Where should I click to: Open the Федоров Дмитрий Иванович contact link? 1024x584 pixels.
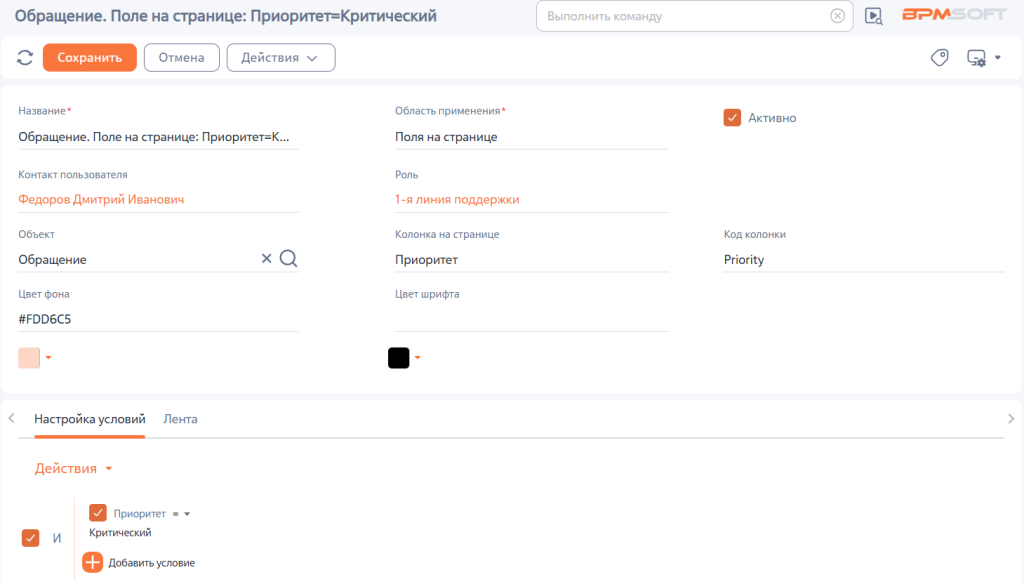pos(101,199)
